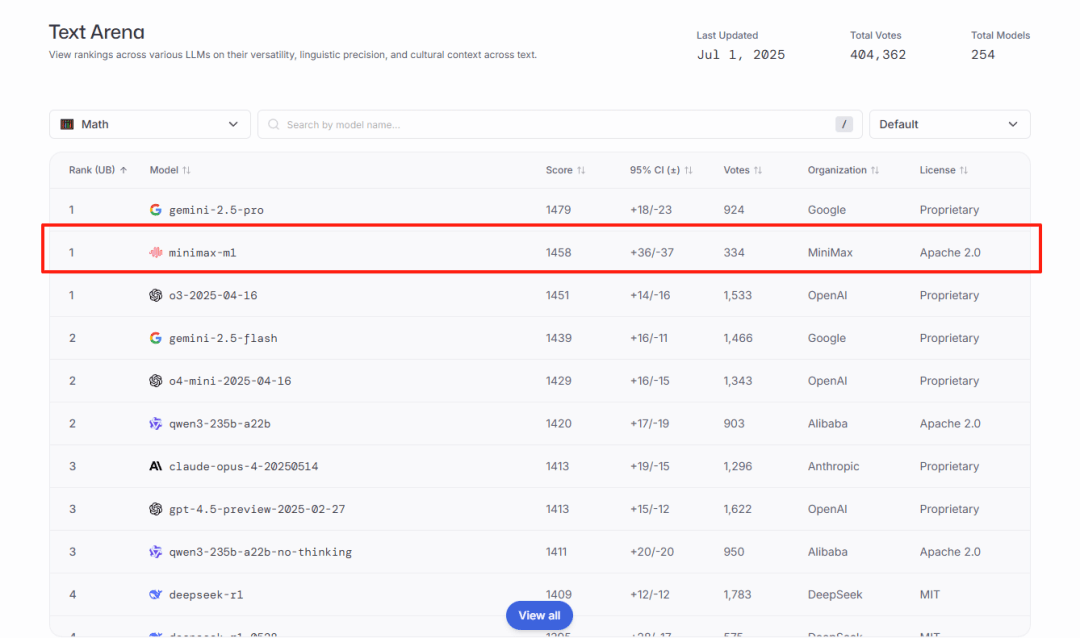The image size is (1080, 638).
Task: Click the MIT license cell for deepseek-r1
Action: [930, 594]
